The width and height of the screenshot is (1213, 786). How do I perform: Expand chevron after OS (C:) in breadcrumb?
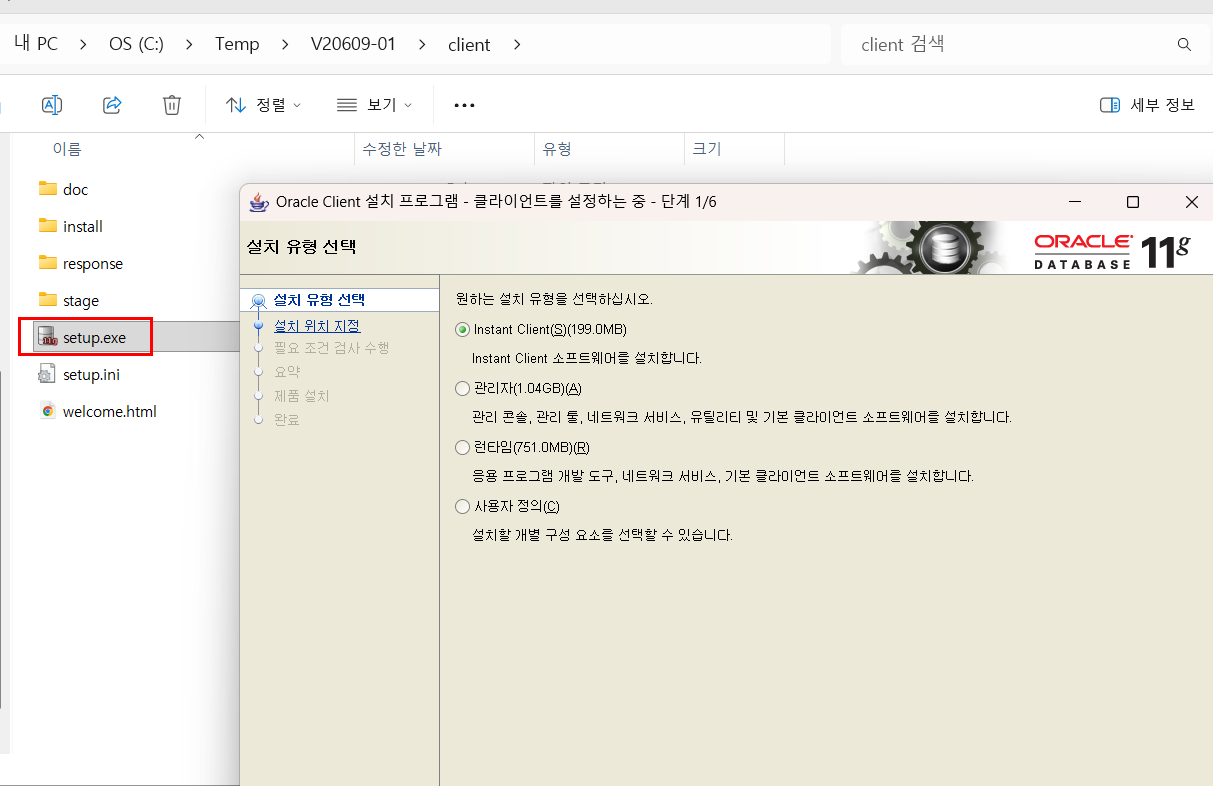click(x=190, y=44)
